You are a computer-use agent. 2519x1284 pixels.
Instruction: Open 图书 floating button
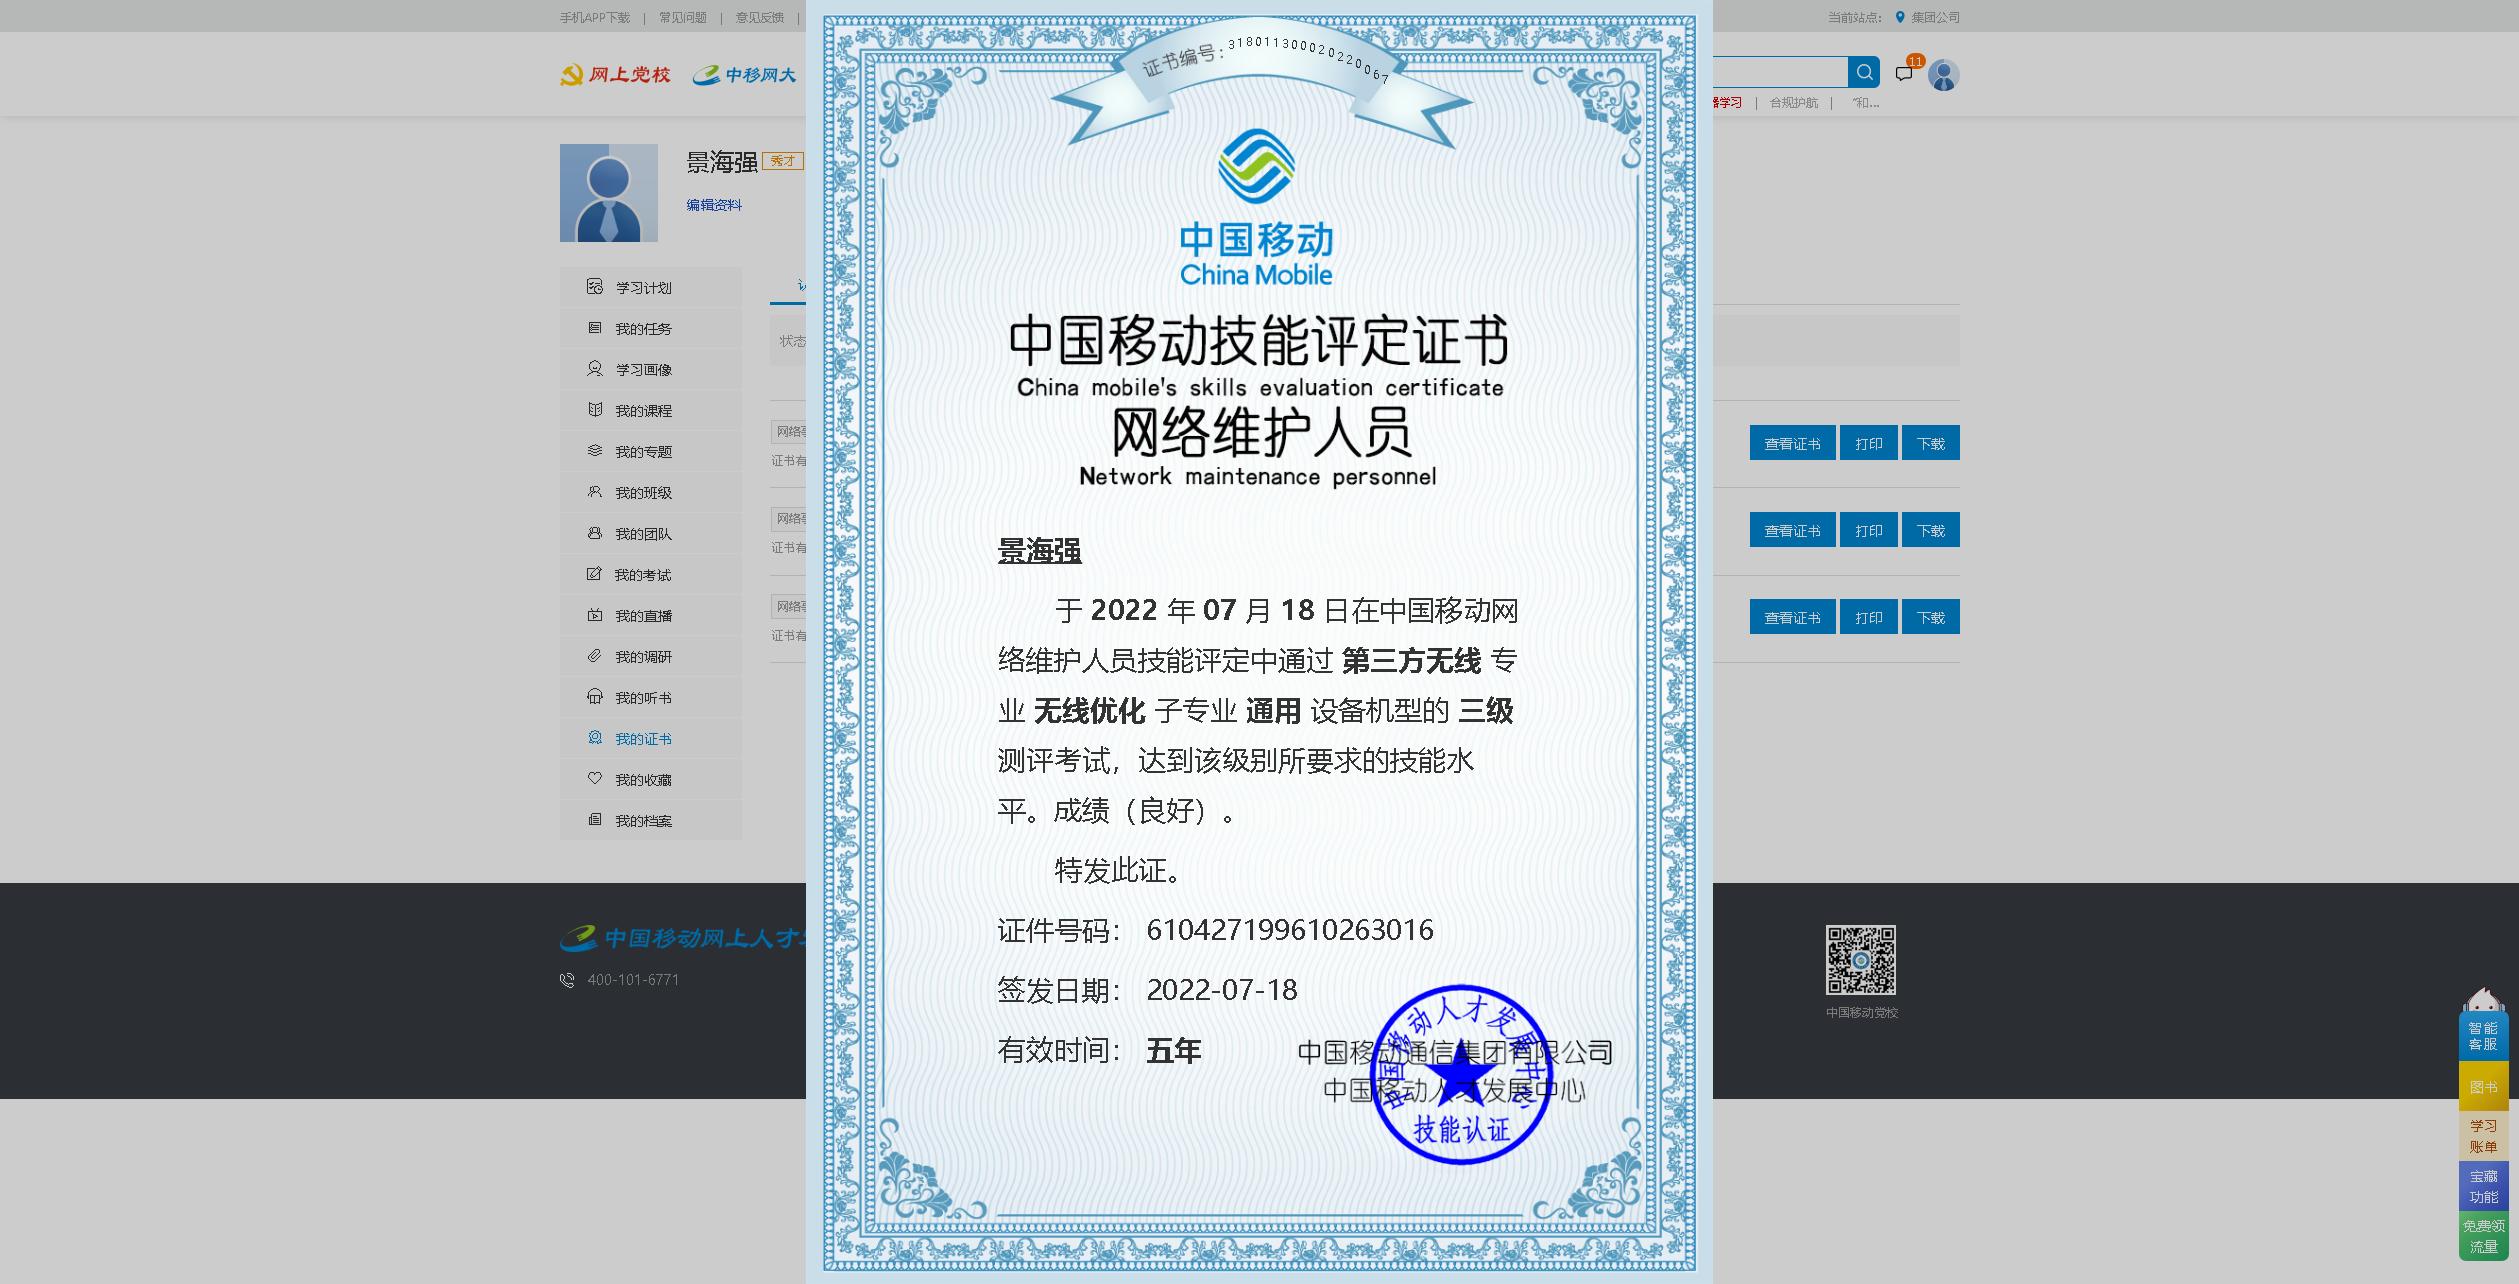(2483, 1086)
